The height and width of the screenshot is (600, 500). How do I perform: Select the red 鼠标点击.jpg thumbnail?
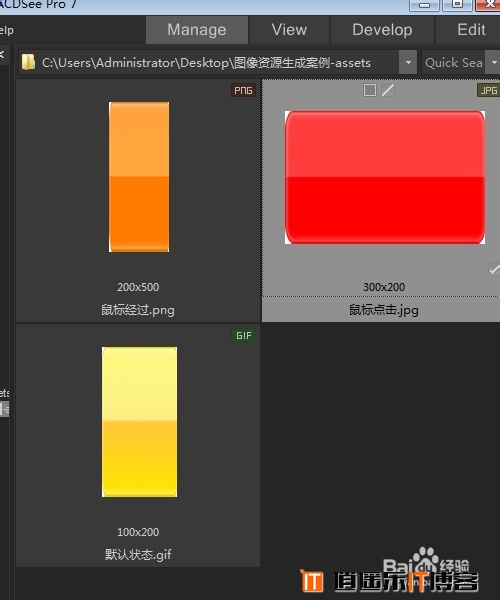pos(384,177)
